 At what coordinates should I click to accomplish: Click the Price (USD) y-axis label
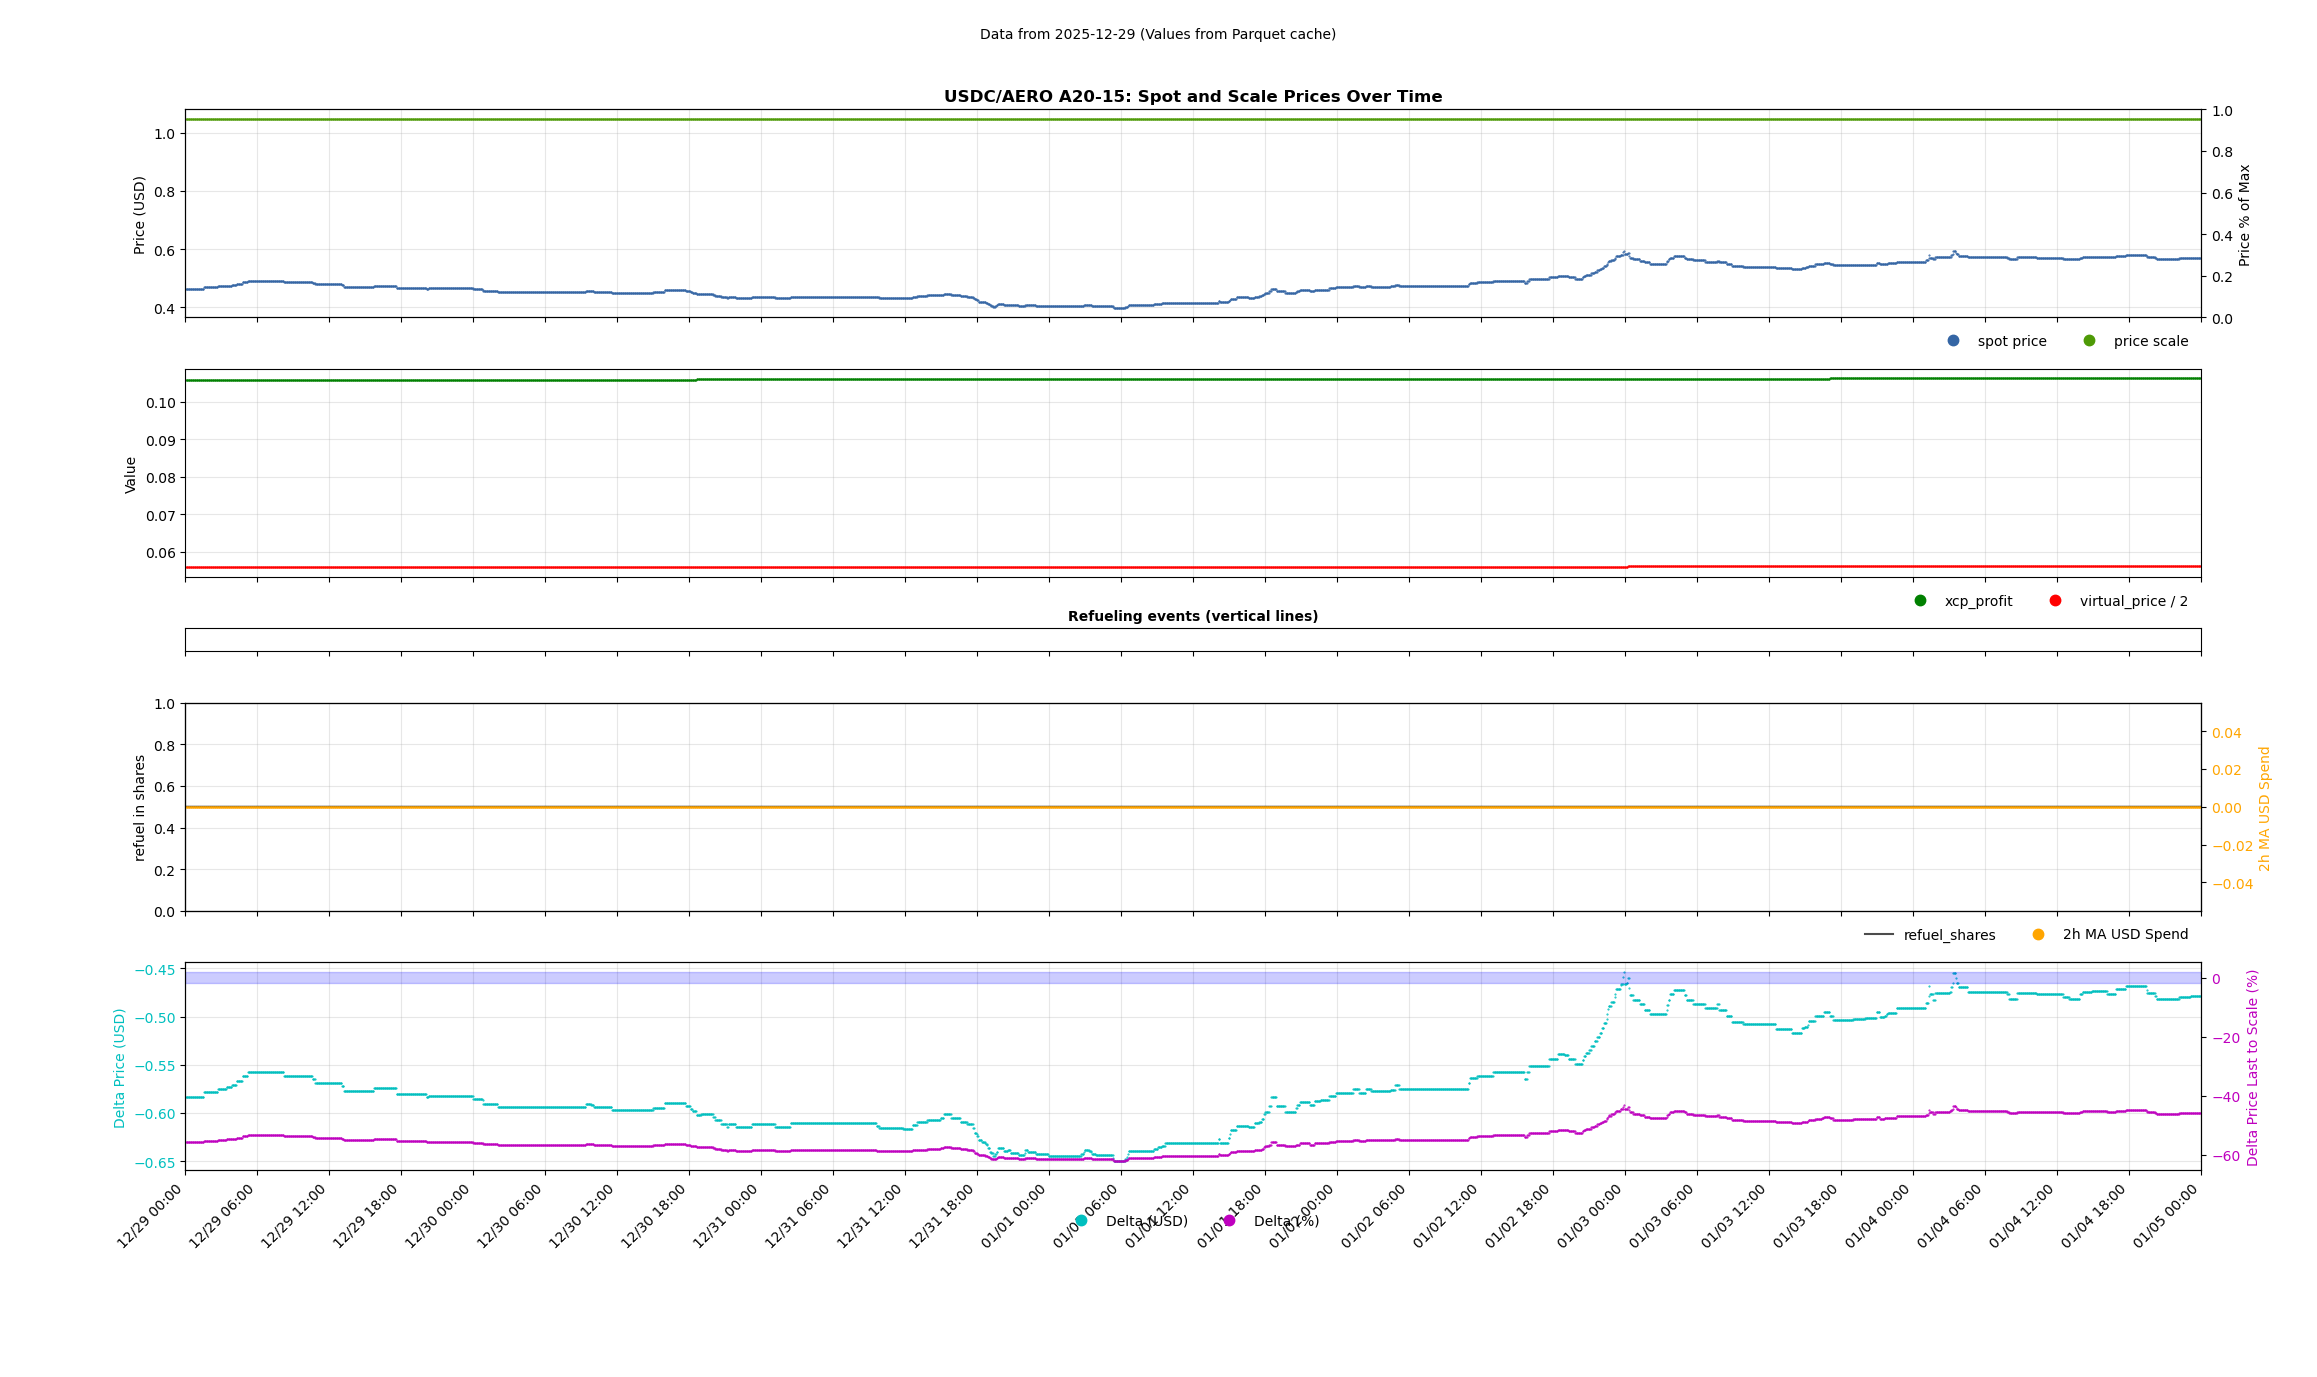(140, 215)
